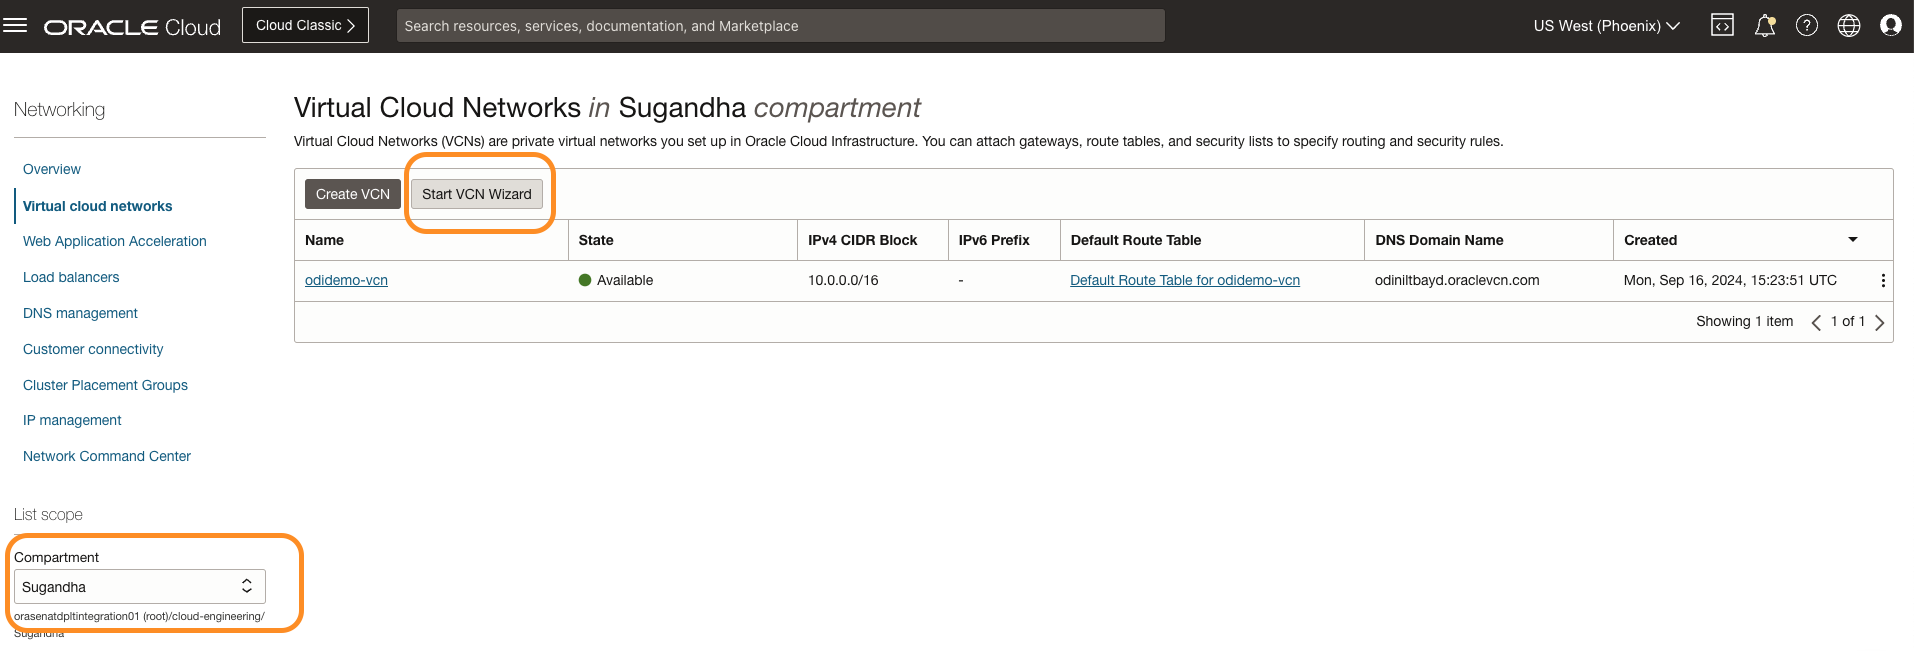Click the List scope heading

tap(48, 514)
